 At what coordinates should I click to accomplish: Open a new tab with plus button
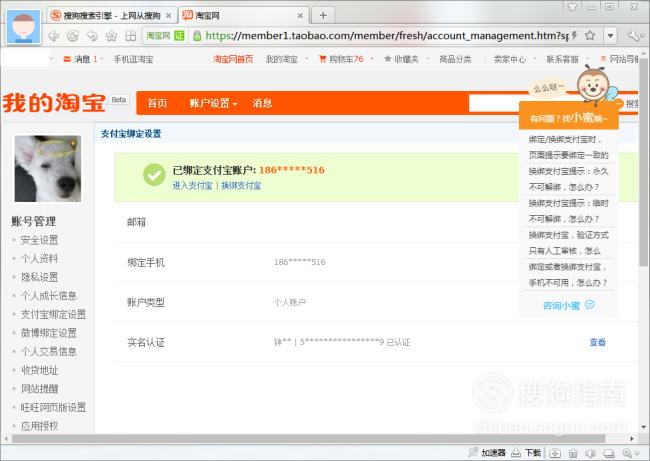[x=323, y=16]
